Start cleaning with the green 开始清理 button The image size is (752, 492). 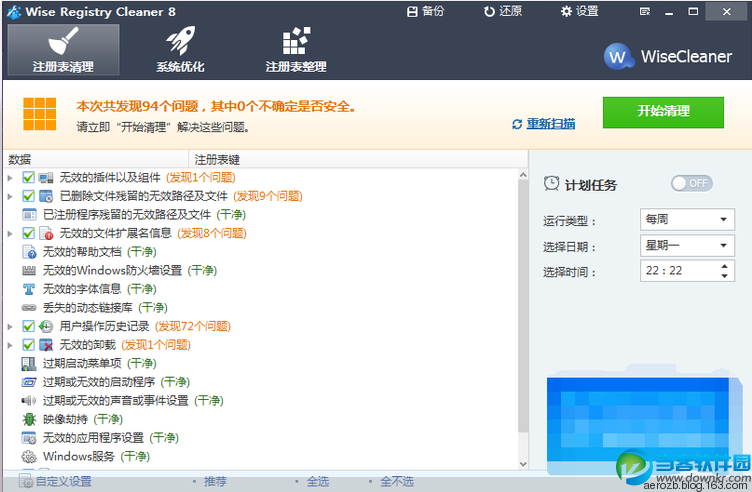663,112
